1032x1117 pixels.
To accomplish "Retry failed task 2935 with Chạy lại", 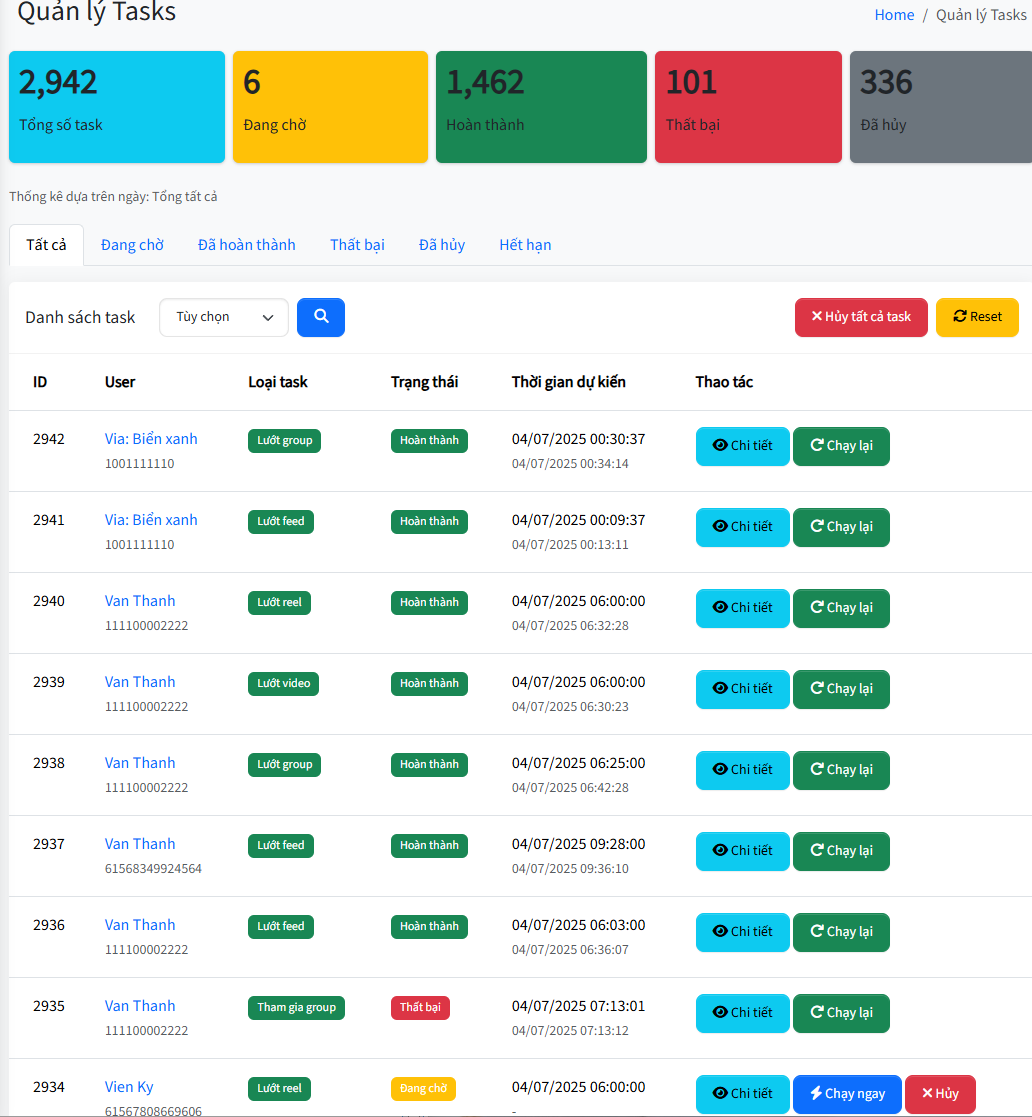I will 841,1013.
